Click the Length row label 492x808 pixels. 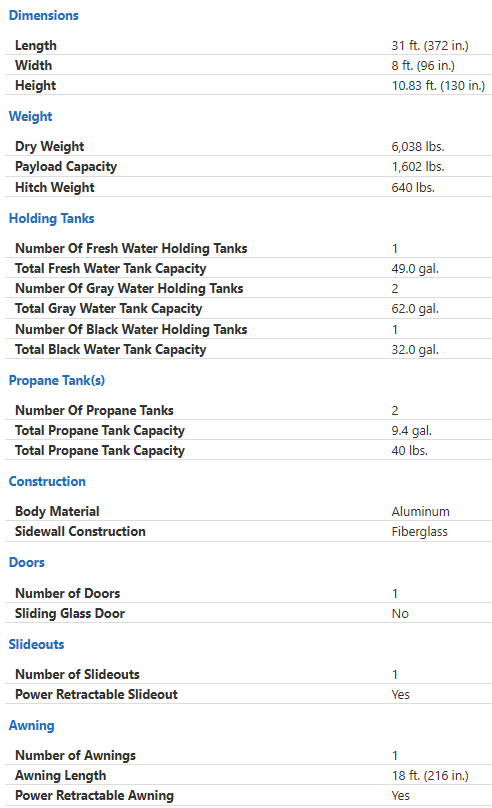point(36,45)
